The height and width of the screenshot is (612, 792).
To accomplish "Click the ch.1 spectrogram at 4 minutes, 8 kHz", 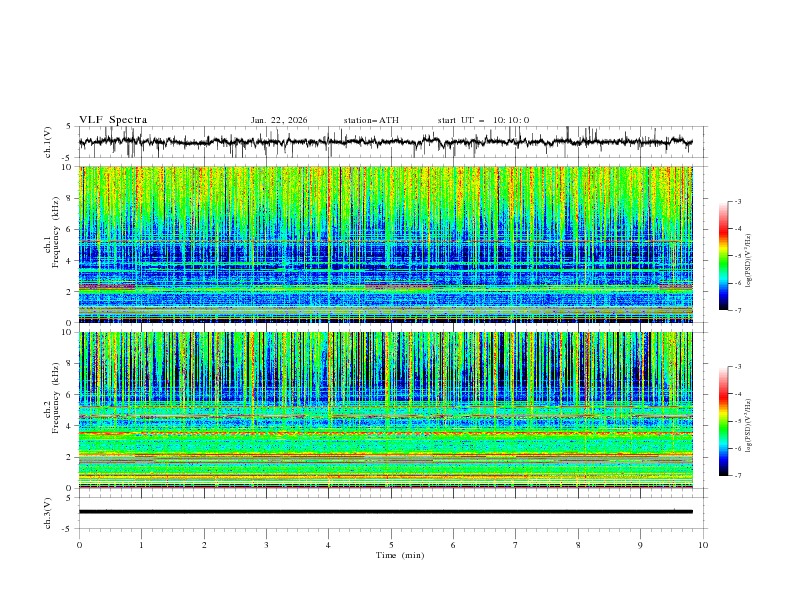I will click(328, 198).
